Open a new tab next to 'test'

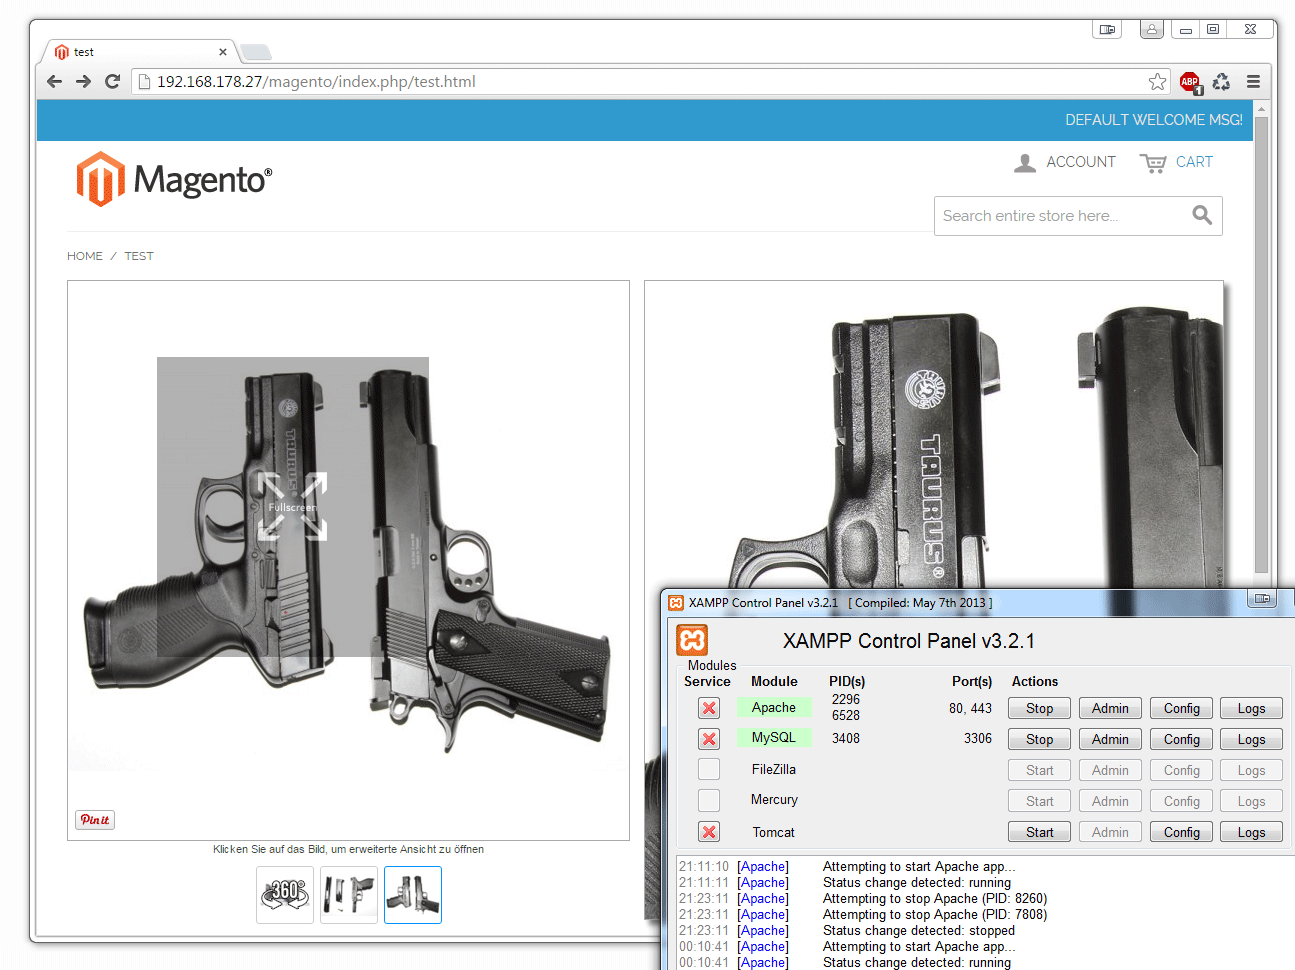(256, 52)
